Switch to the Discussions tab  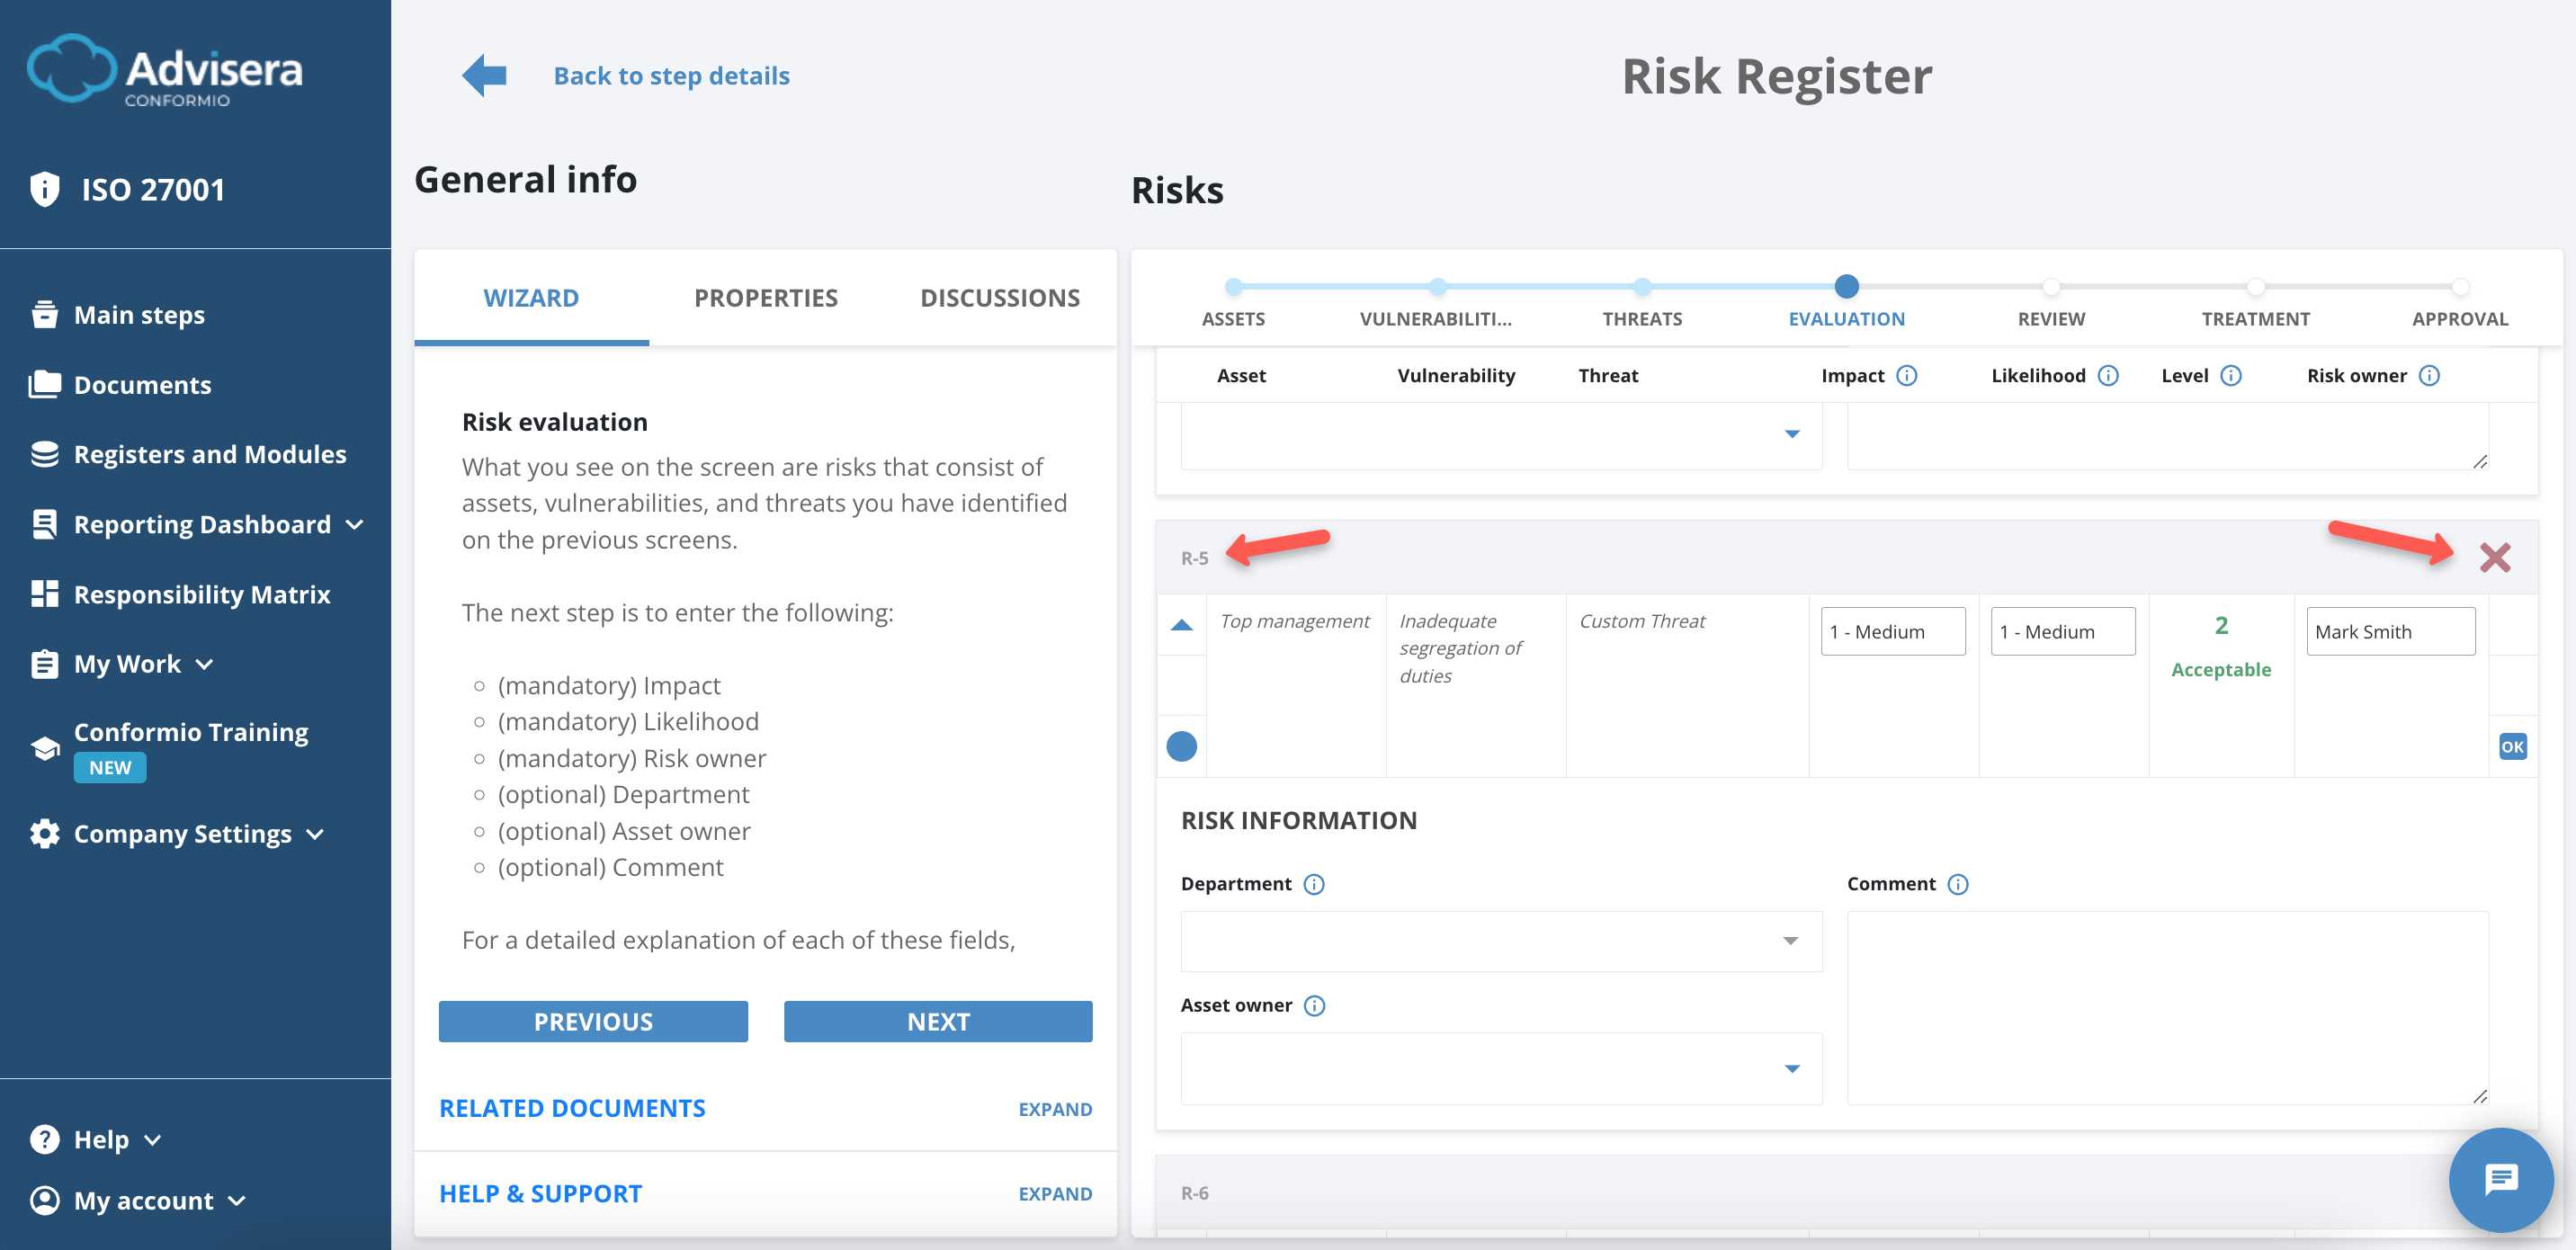coord(1000,297)
